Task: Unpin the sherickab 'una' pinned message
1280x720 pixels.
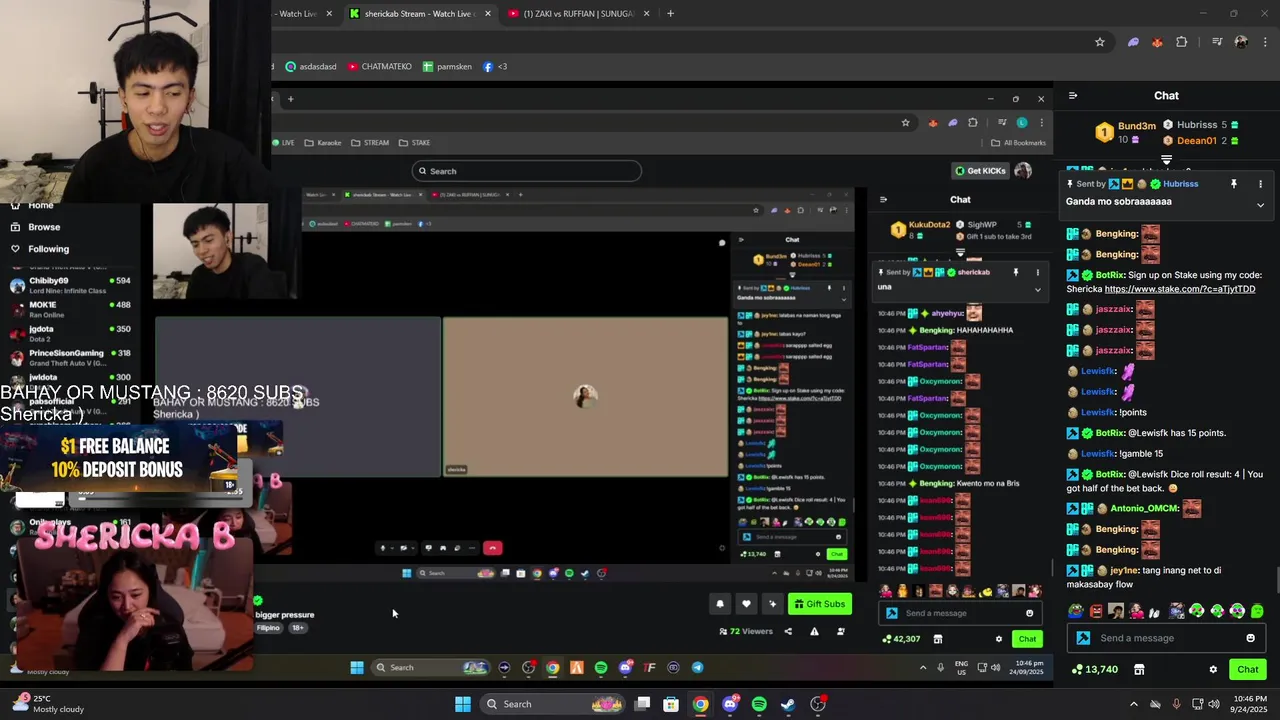Action: [x=1016, y=272]
